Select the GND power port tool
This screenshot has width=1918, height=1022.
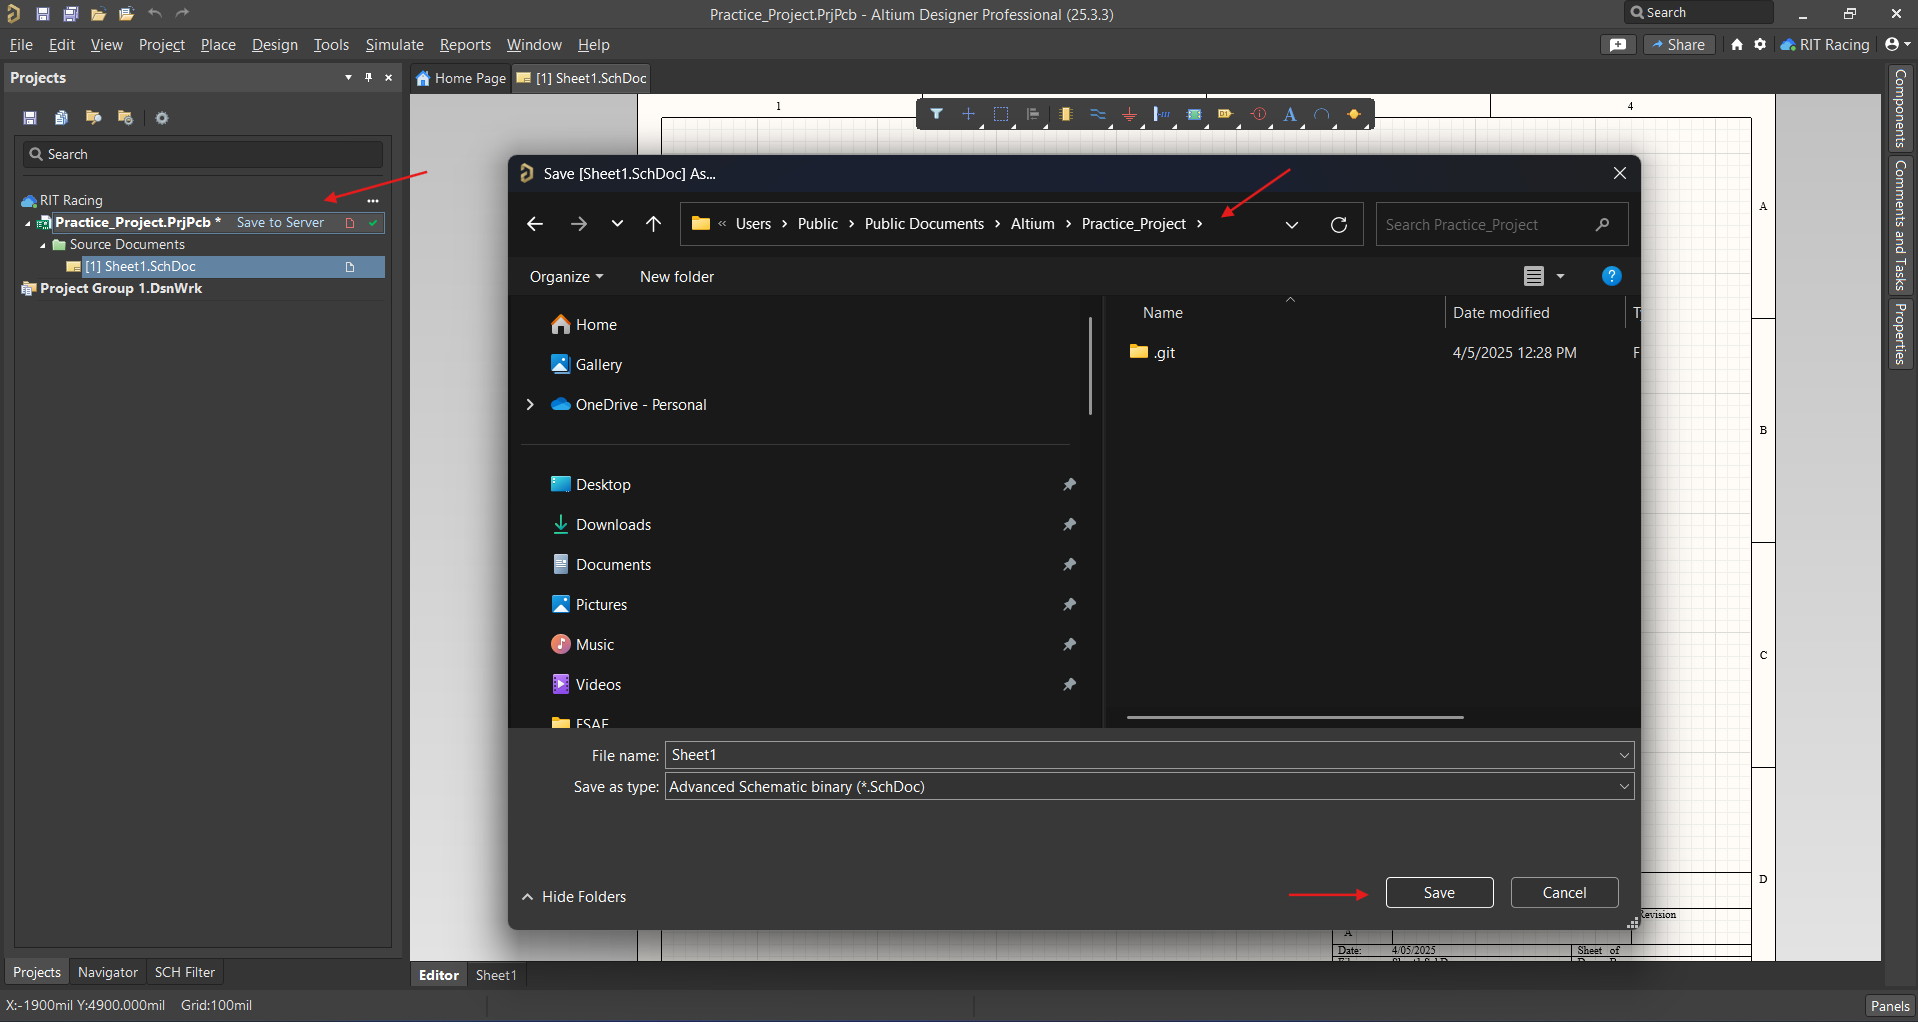[x=1129, y=114]
